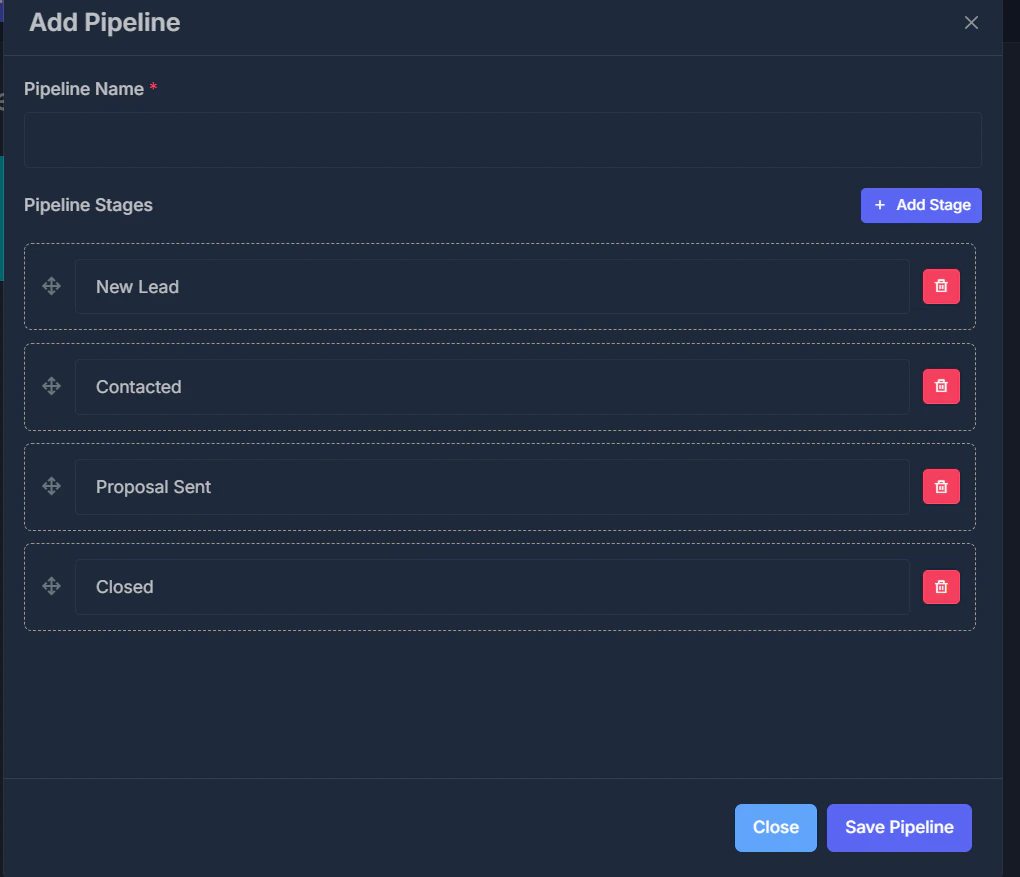Click inside the New Lead text field
Viewport: 1020px width, 877px height.
click(490, 286)
